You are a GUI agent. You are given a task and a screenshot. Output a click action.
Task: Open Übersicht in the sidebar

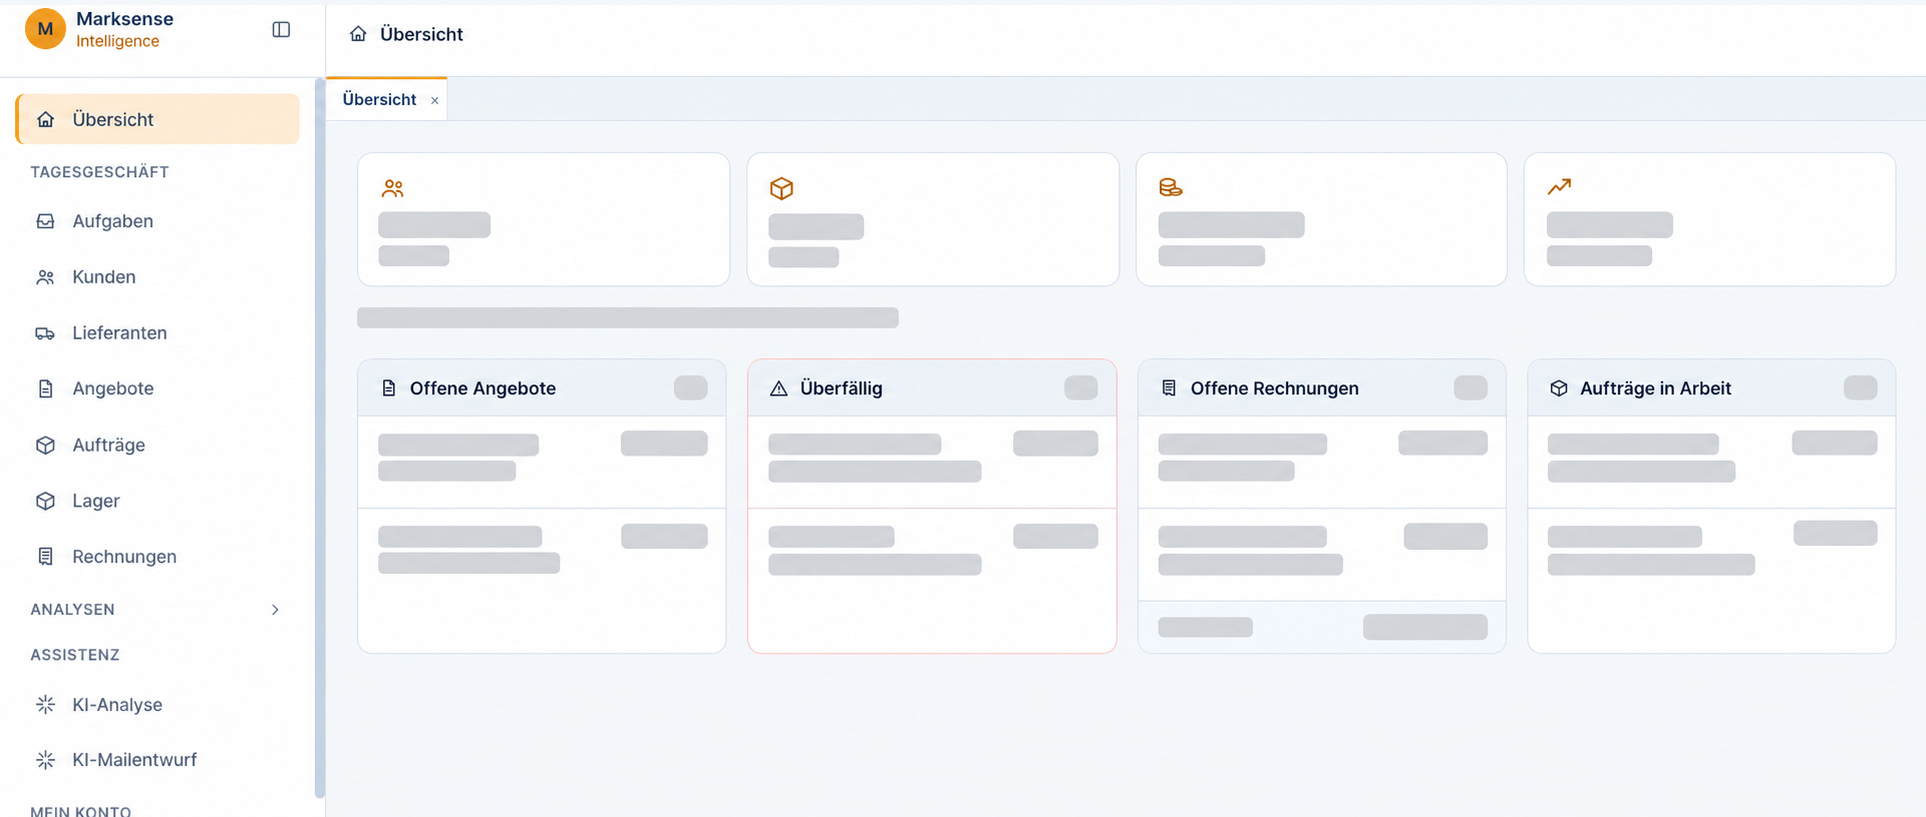[157, 119]
